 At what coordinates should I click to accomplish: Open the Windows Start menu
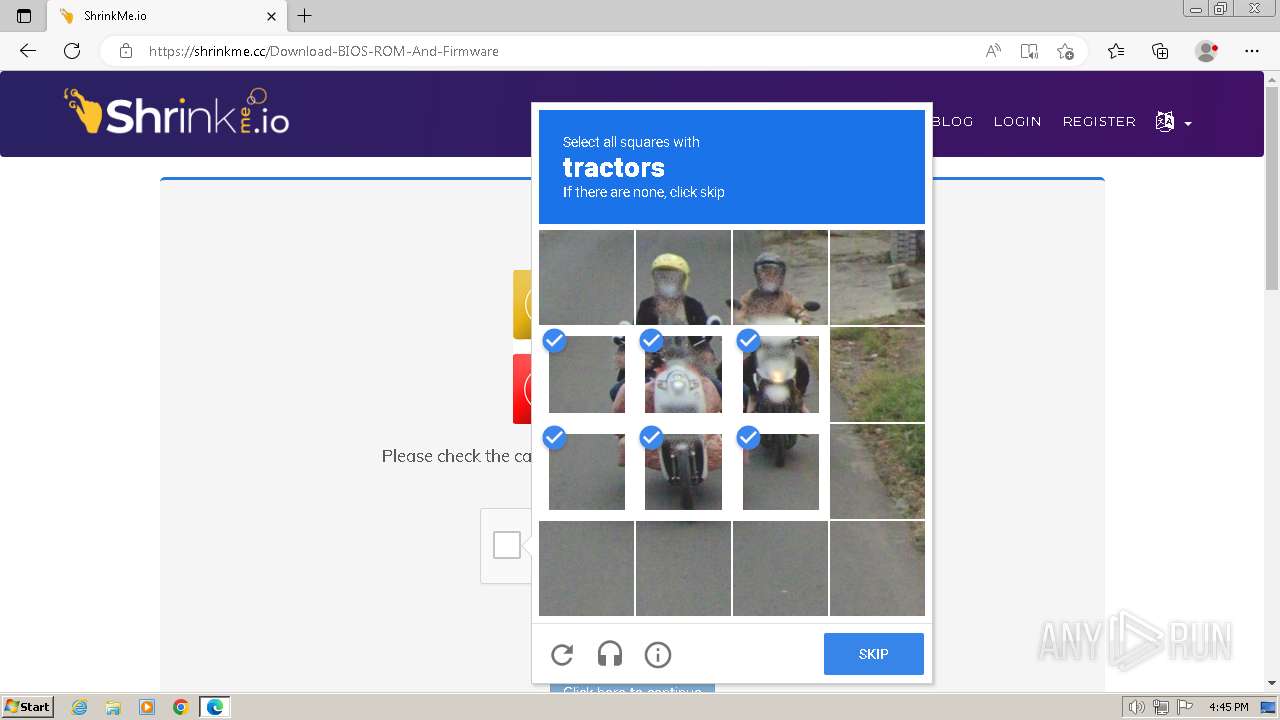pos(27,707)
